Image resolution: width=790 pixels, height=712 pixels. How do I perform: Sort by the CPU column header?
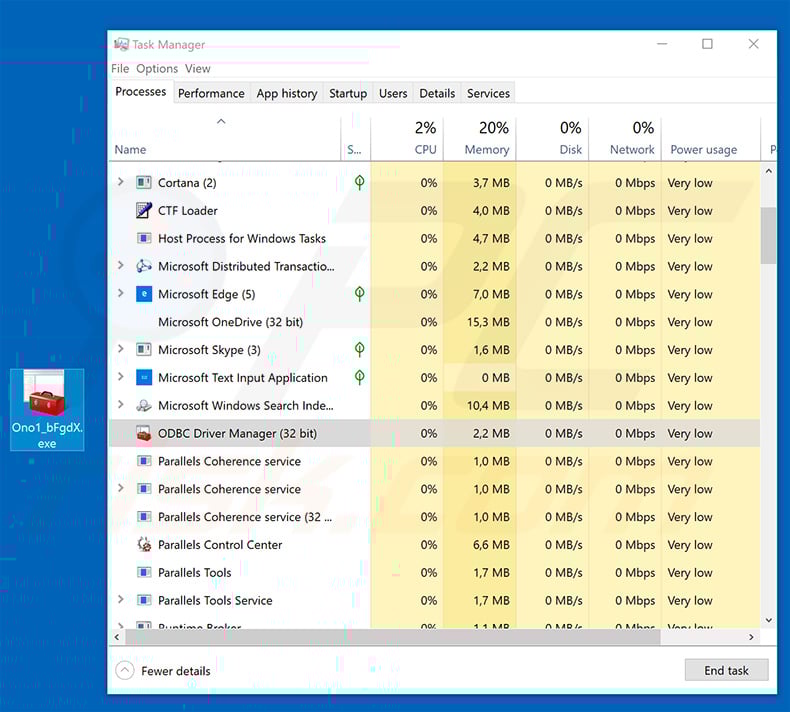(407, 139)
